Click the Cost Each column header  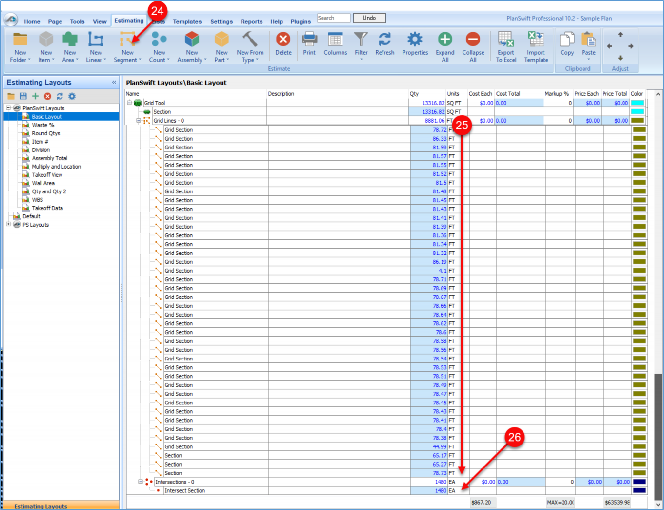coord(481,94)
